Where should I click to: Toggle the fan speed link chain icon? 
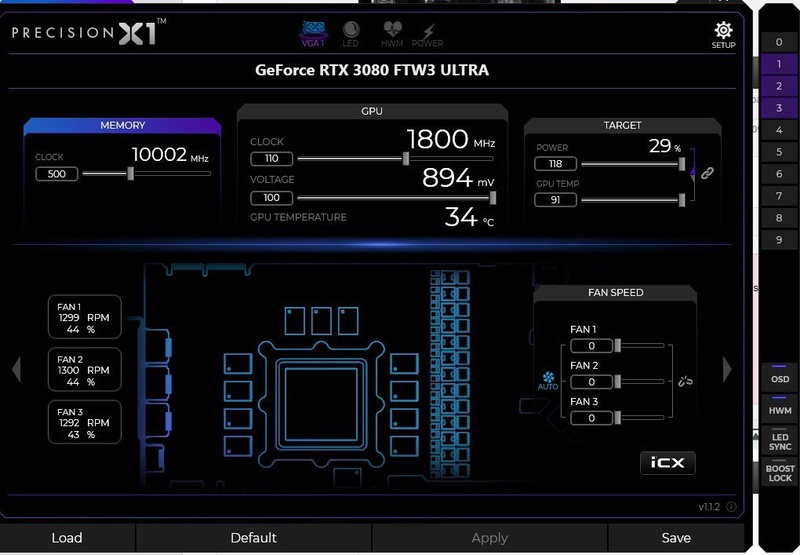click(685, 381)
